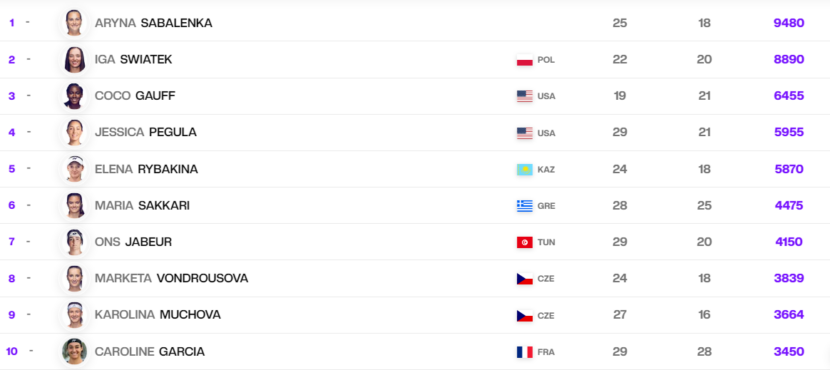Screen dimensions: 830x370
Task: Select Karolina Muchova's headshot
Action: (74, 315)
